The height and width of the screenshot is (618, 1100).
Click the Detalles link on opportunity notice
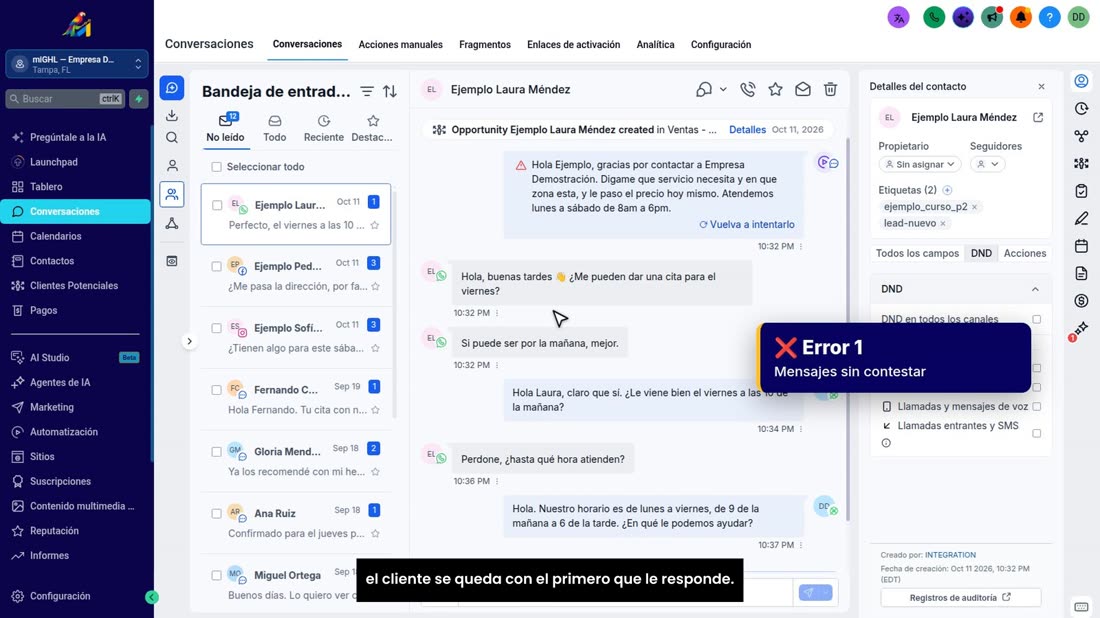tap(747, 130)
